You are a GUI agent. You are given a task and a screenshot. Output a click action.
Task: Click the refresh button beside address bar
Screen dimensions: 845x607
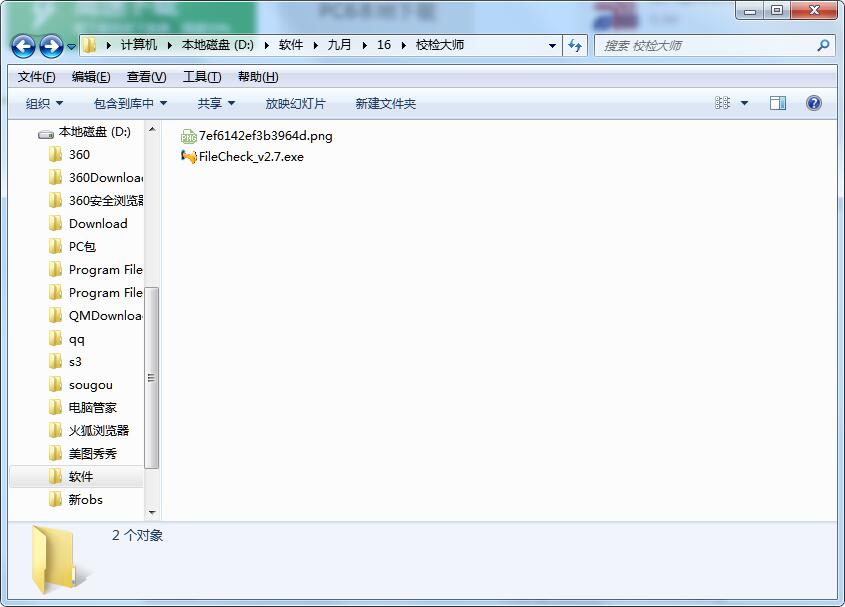coord(575,46)
